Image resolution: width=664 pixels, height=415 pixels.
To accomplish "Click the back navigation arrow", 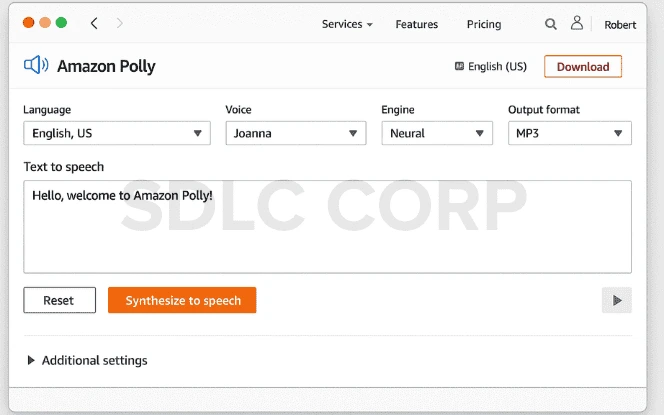I will tap(94, 23).
